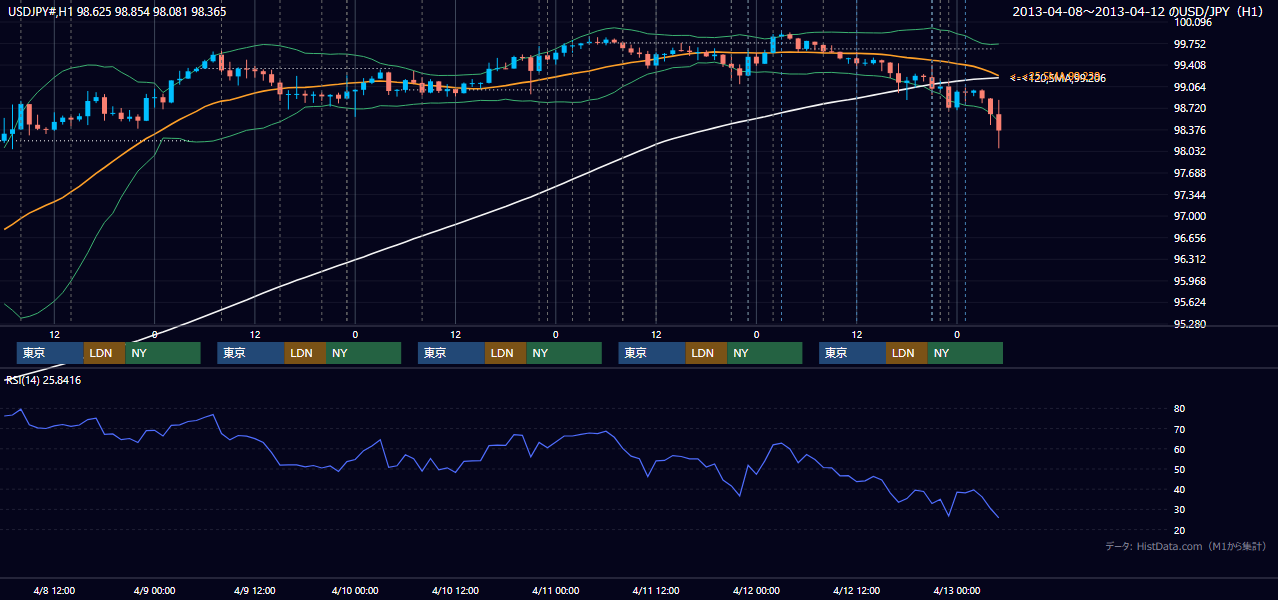
Task: Click the 4/11 00:00 time axis label
Action: [x=555, y=590]
